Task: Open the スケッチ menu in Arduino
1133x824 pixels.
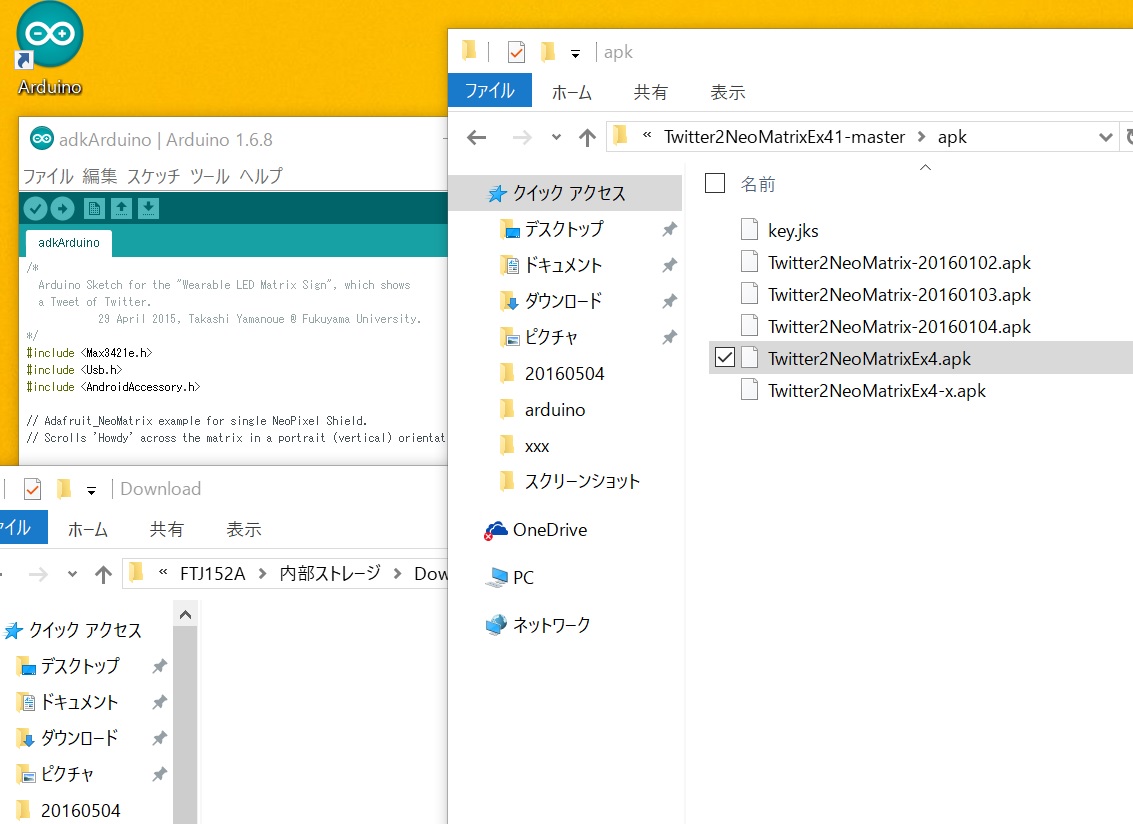Action: [153, 176]
